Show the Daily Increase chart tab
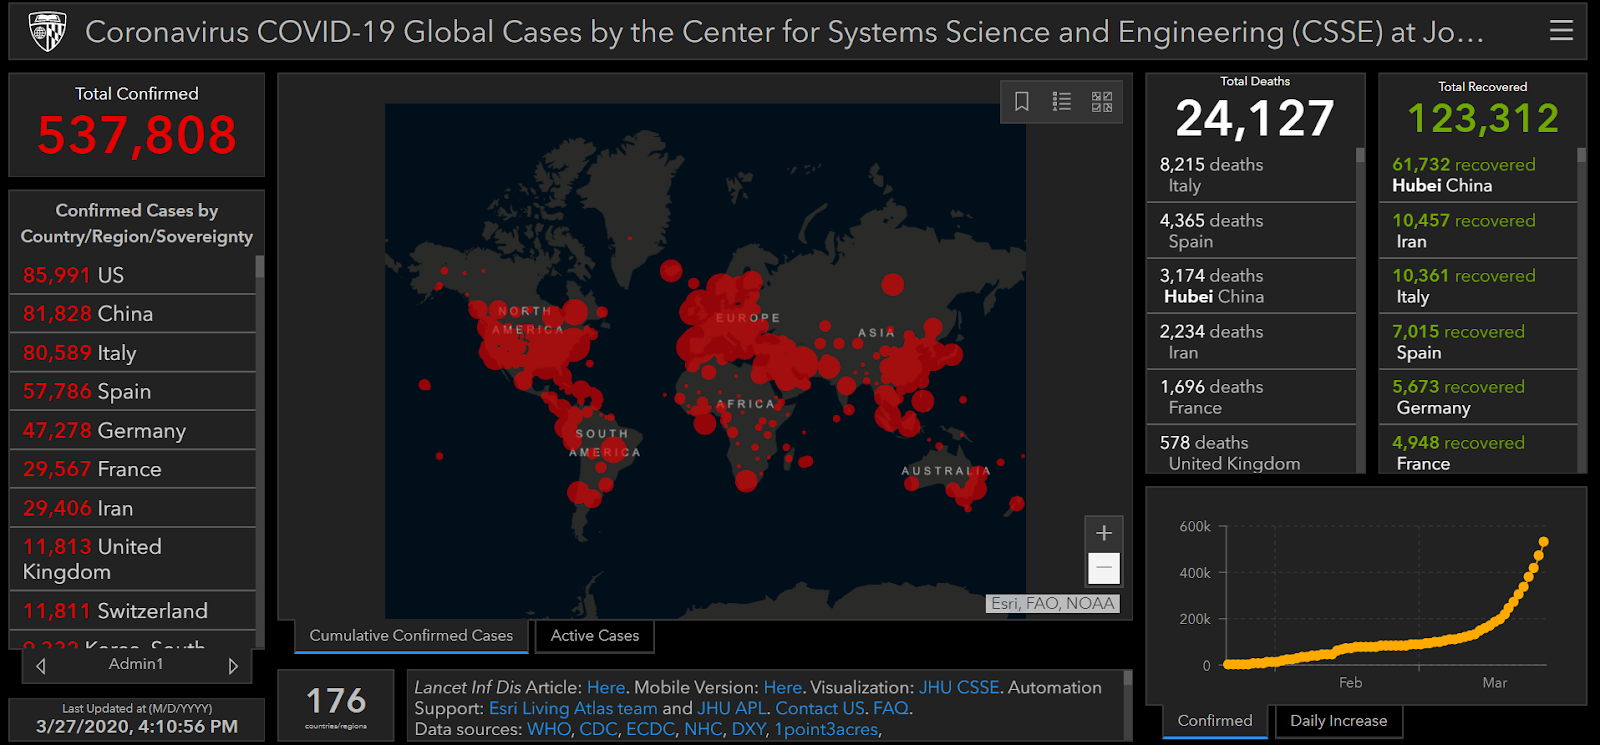Image resolution: width=1600 pixels, height=745 pixels. (x=1338, y=721)
